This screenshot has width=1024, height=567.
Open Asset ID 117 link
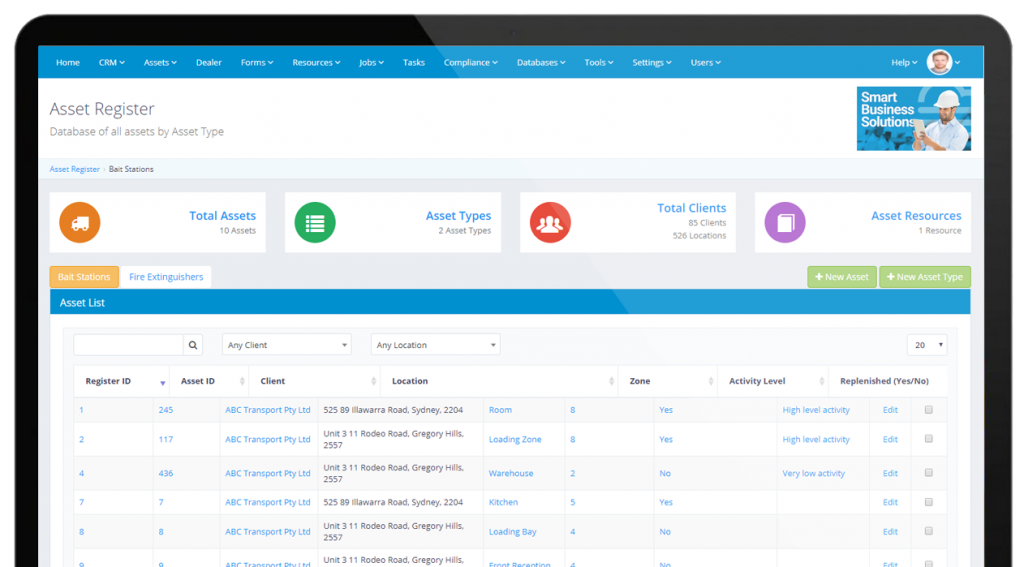click(166, 440)
